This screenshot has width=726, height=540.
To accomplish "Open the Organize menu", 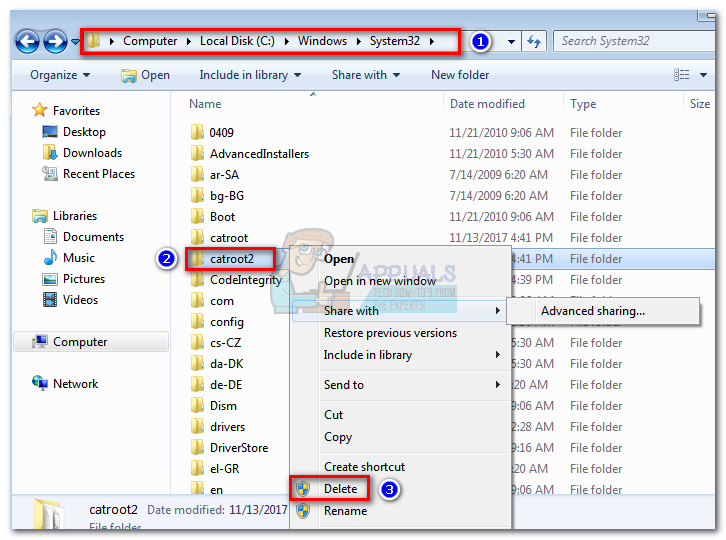I will pos(60,75).
